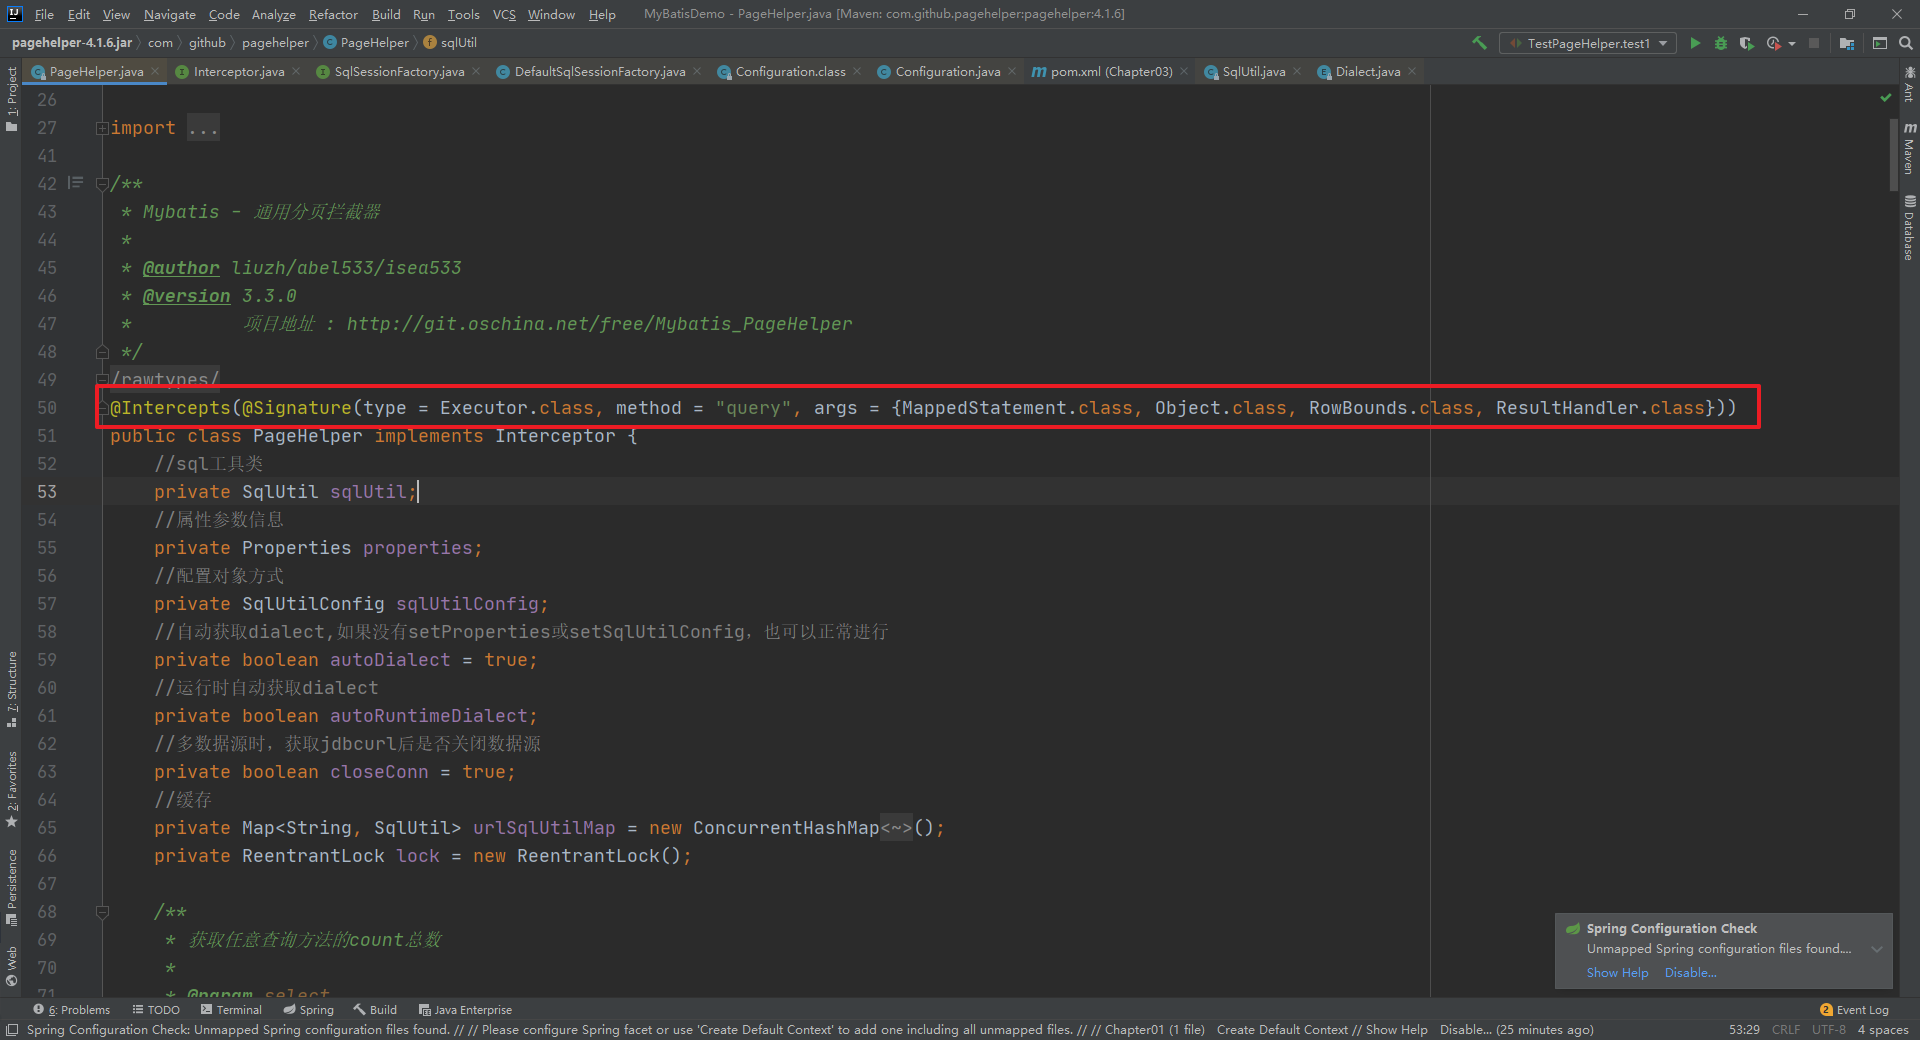Toggle the Project side panel
The height and width of the screenshot is (1040, 1920).
12,98
